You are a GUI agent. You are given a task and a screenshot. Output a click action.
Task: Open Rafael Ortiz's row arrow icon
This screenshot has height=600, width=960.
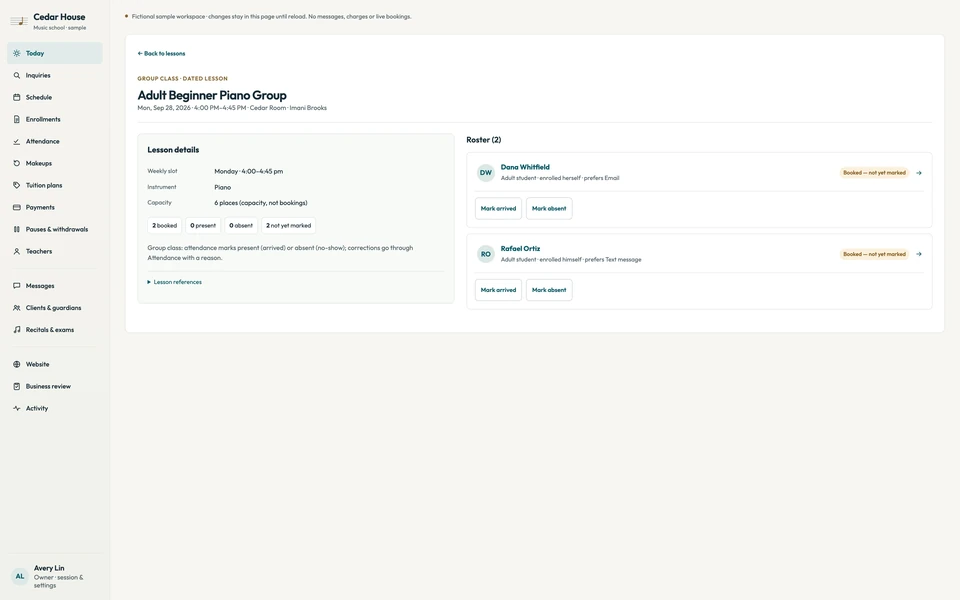point(918,254)
